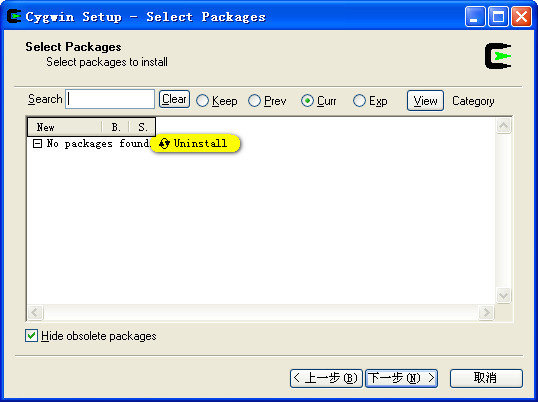This screenshot has height=402, width=538.
Task: Click the B. column header
Action: point(115,127)
